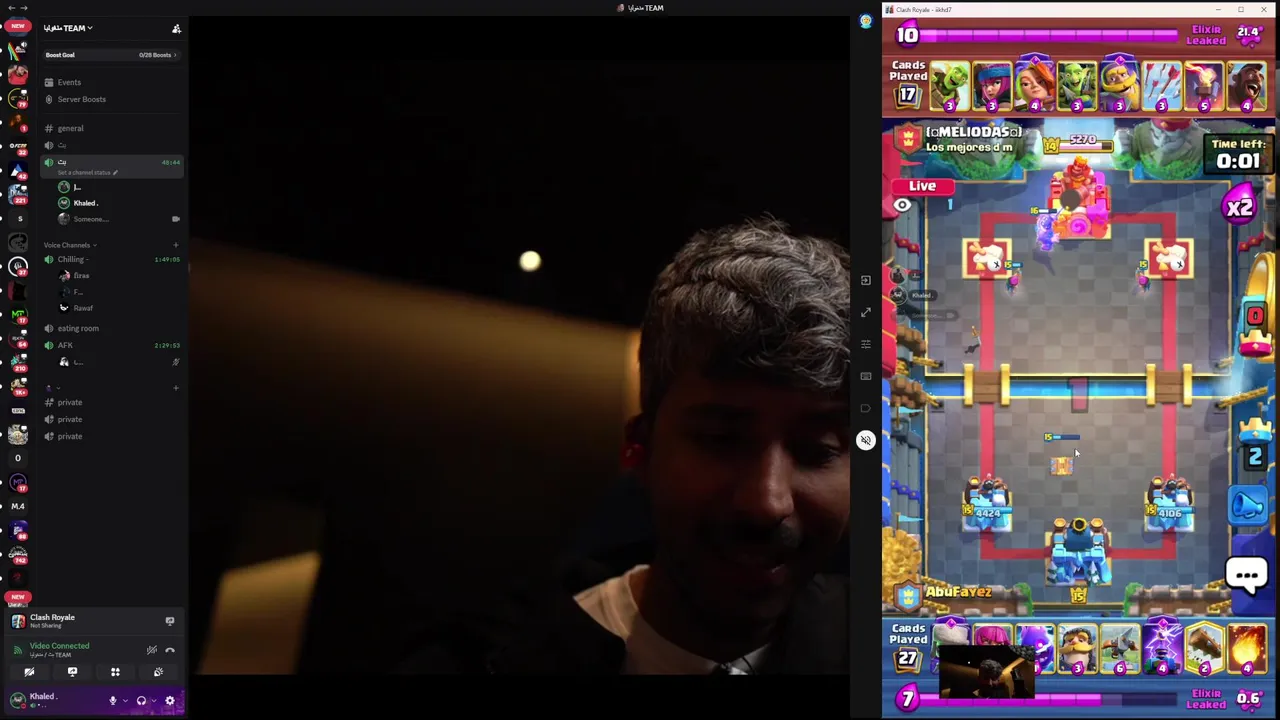Open the MT server icon in the rail
Image resolution: width=1280 pixels, height=720 pixels.
click(18, 314)
